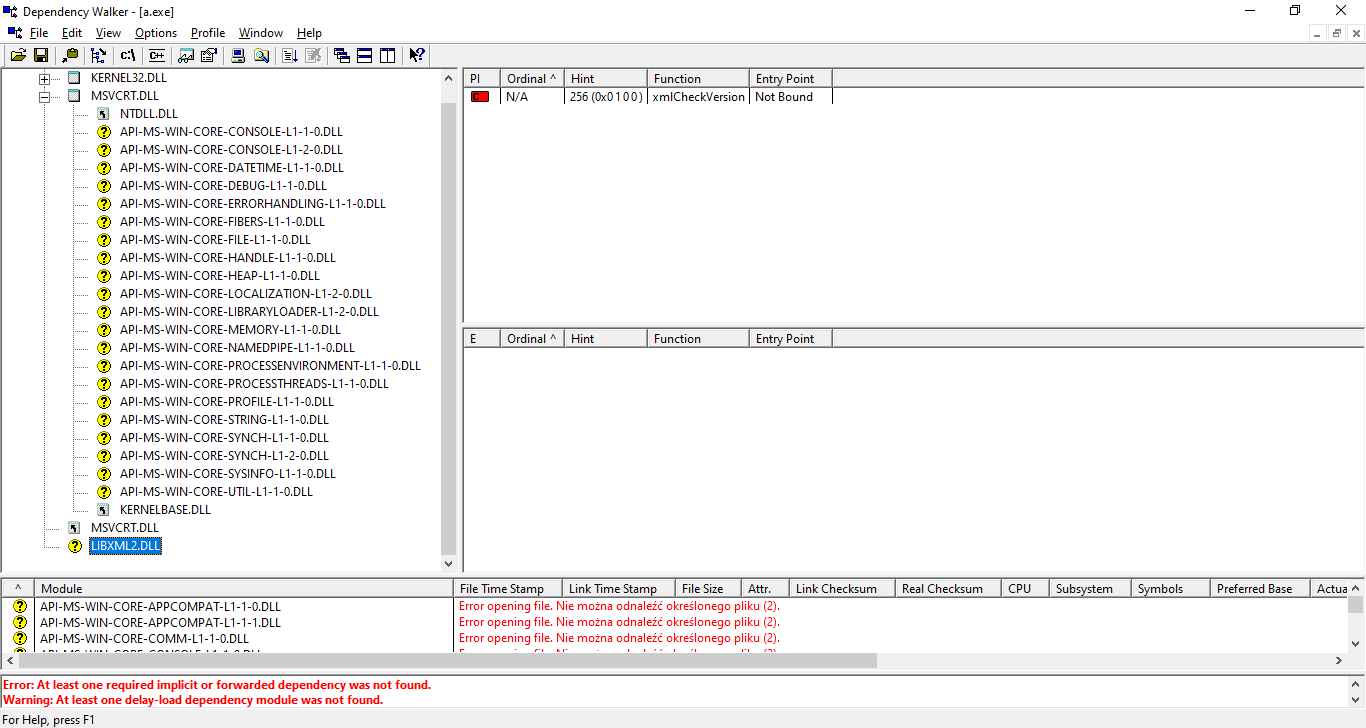Image resolution: width=1366 pixels, height=728 pixels.
Task: Toggle the Full Paths (c:\) icon
Action: click(x=128, y=55)
